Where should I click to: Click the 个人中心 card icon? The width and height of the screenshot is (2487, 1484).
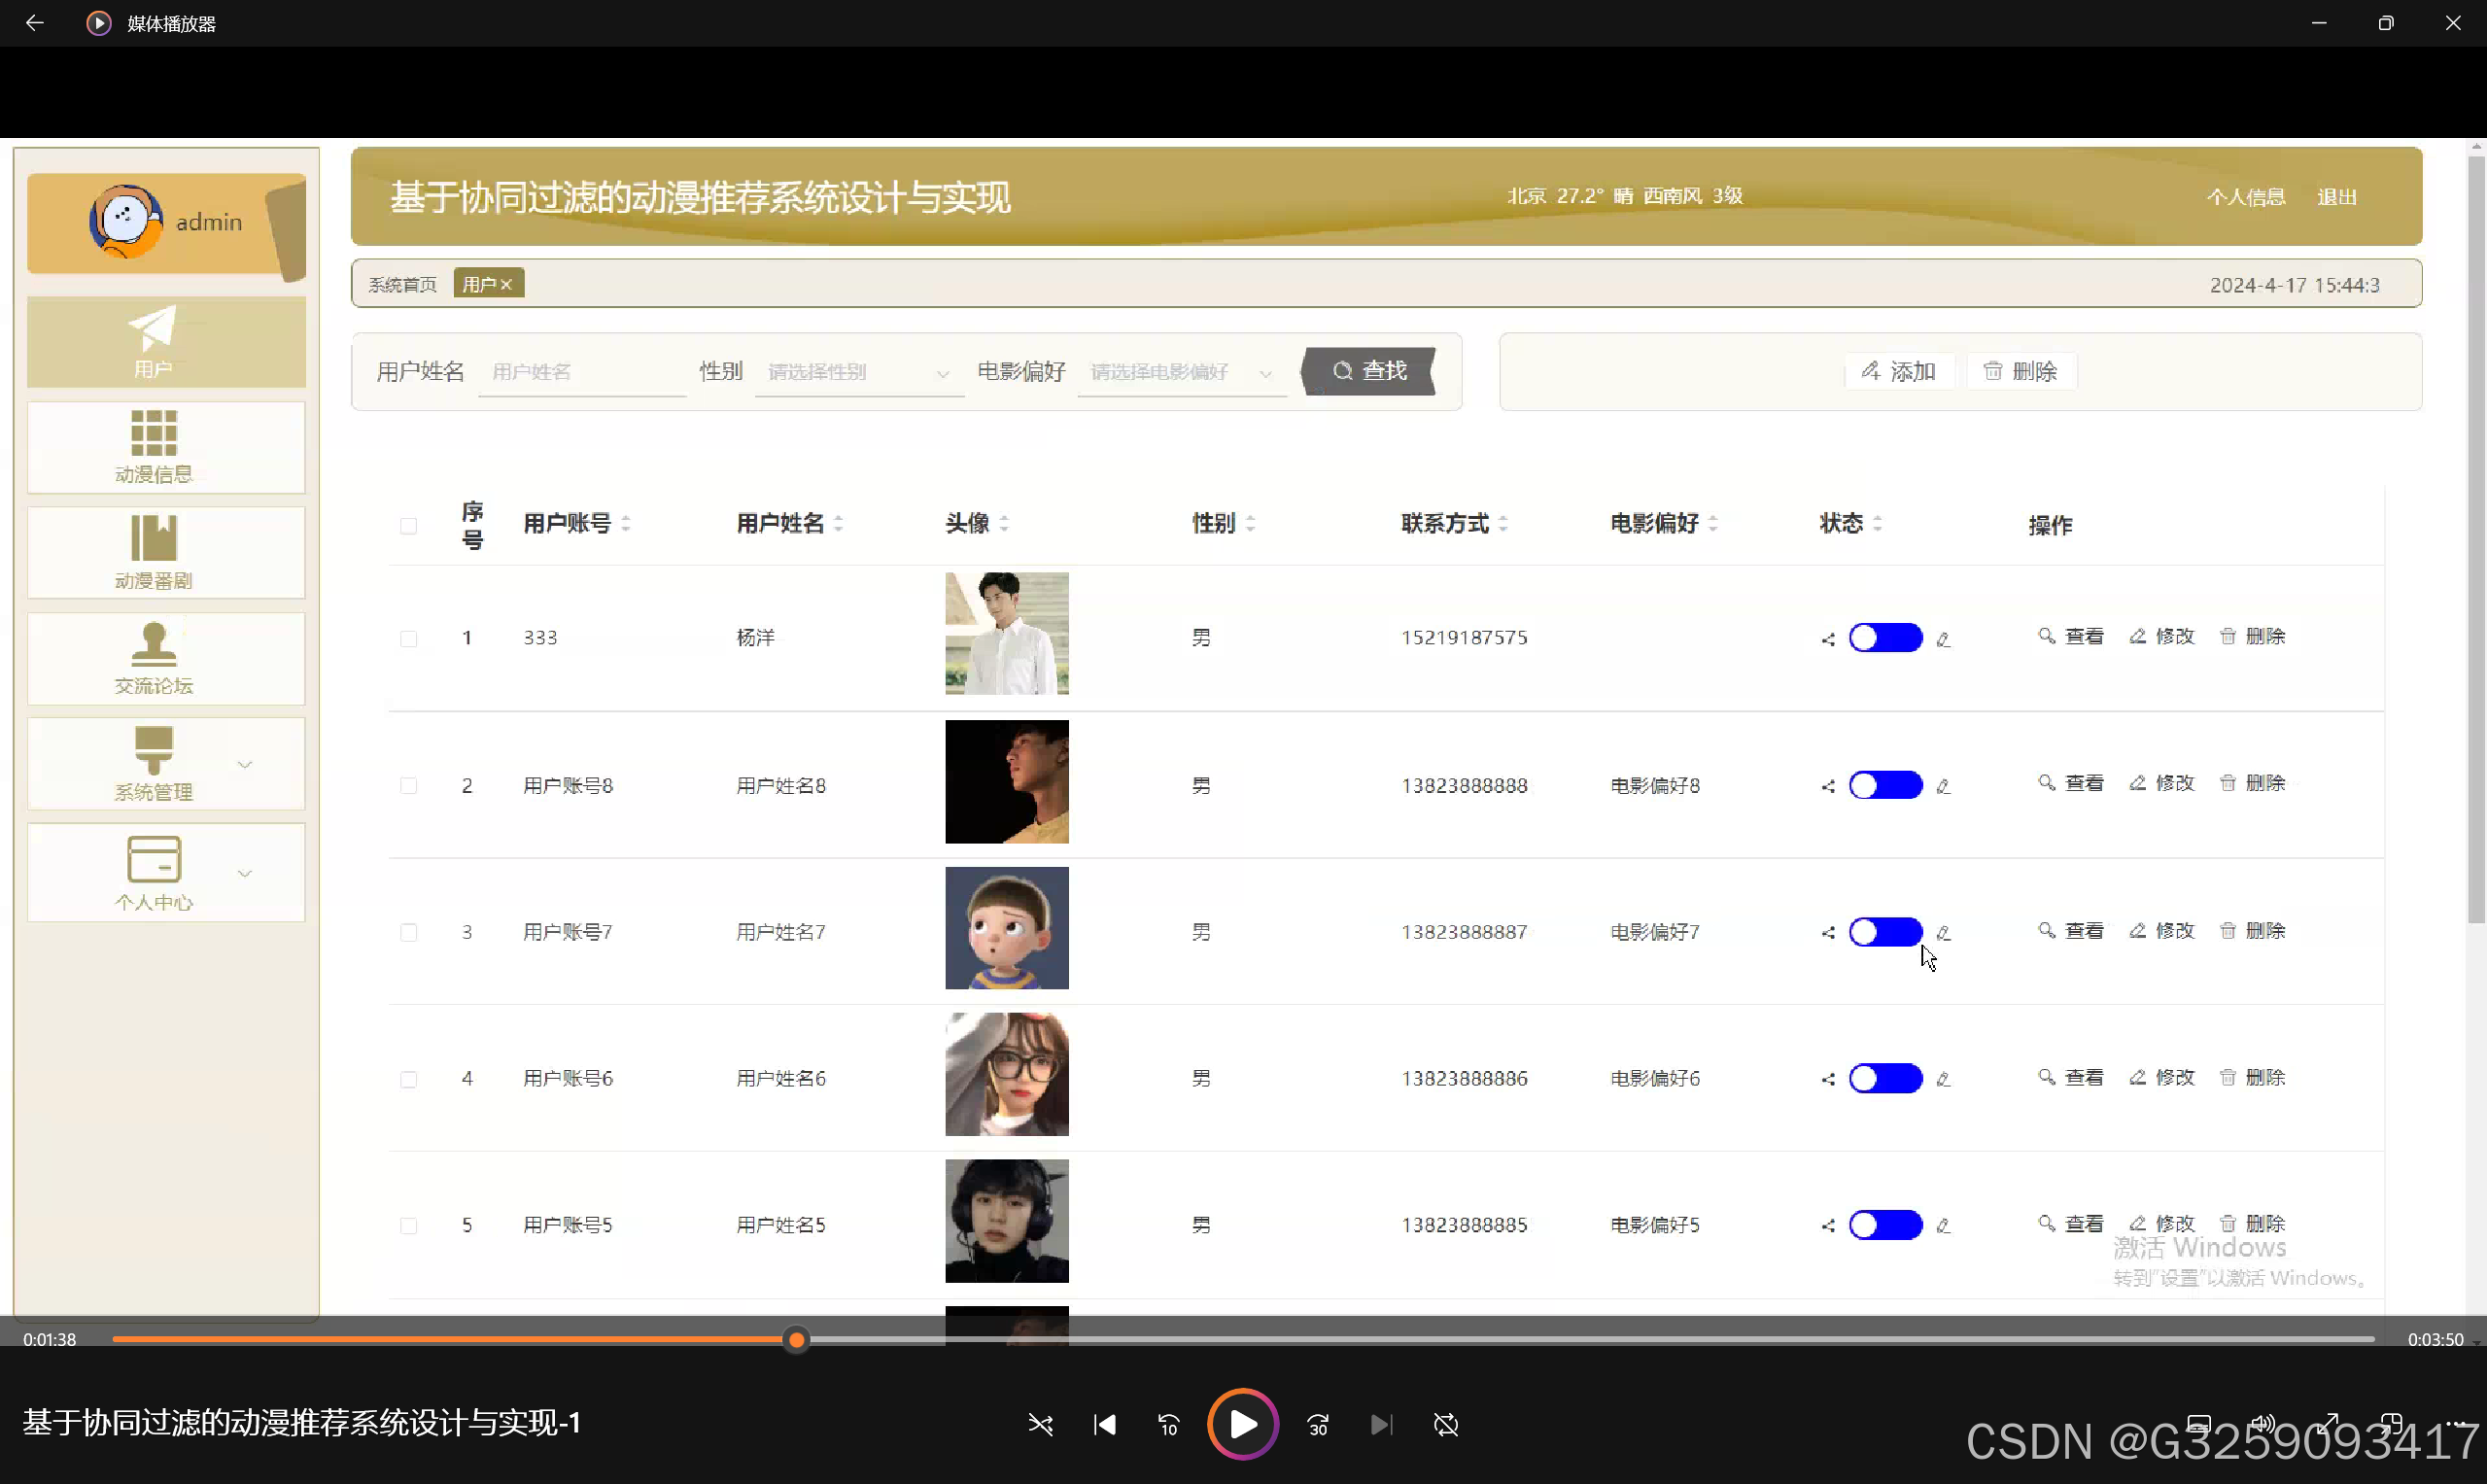click(154, 860)
